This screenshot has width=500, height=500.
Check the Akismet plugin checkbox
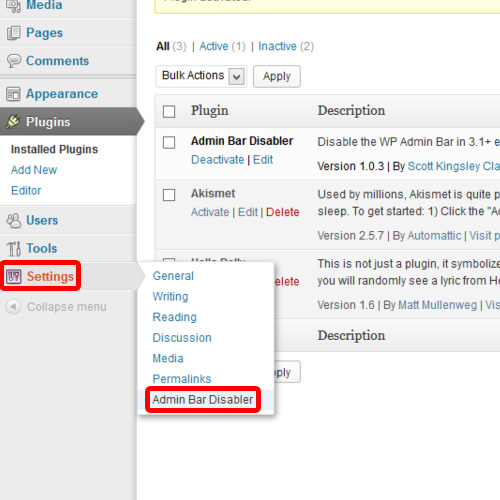(169, 195)
